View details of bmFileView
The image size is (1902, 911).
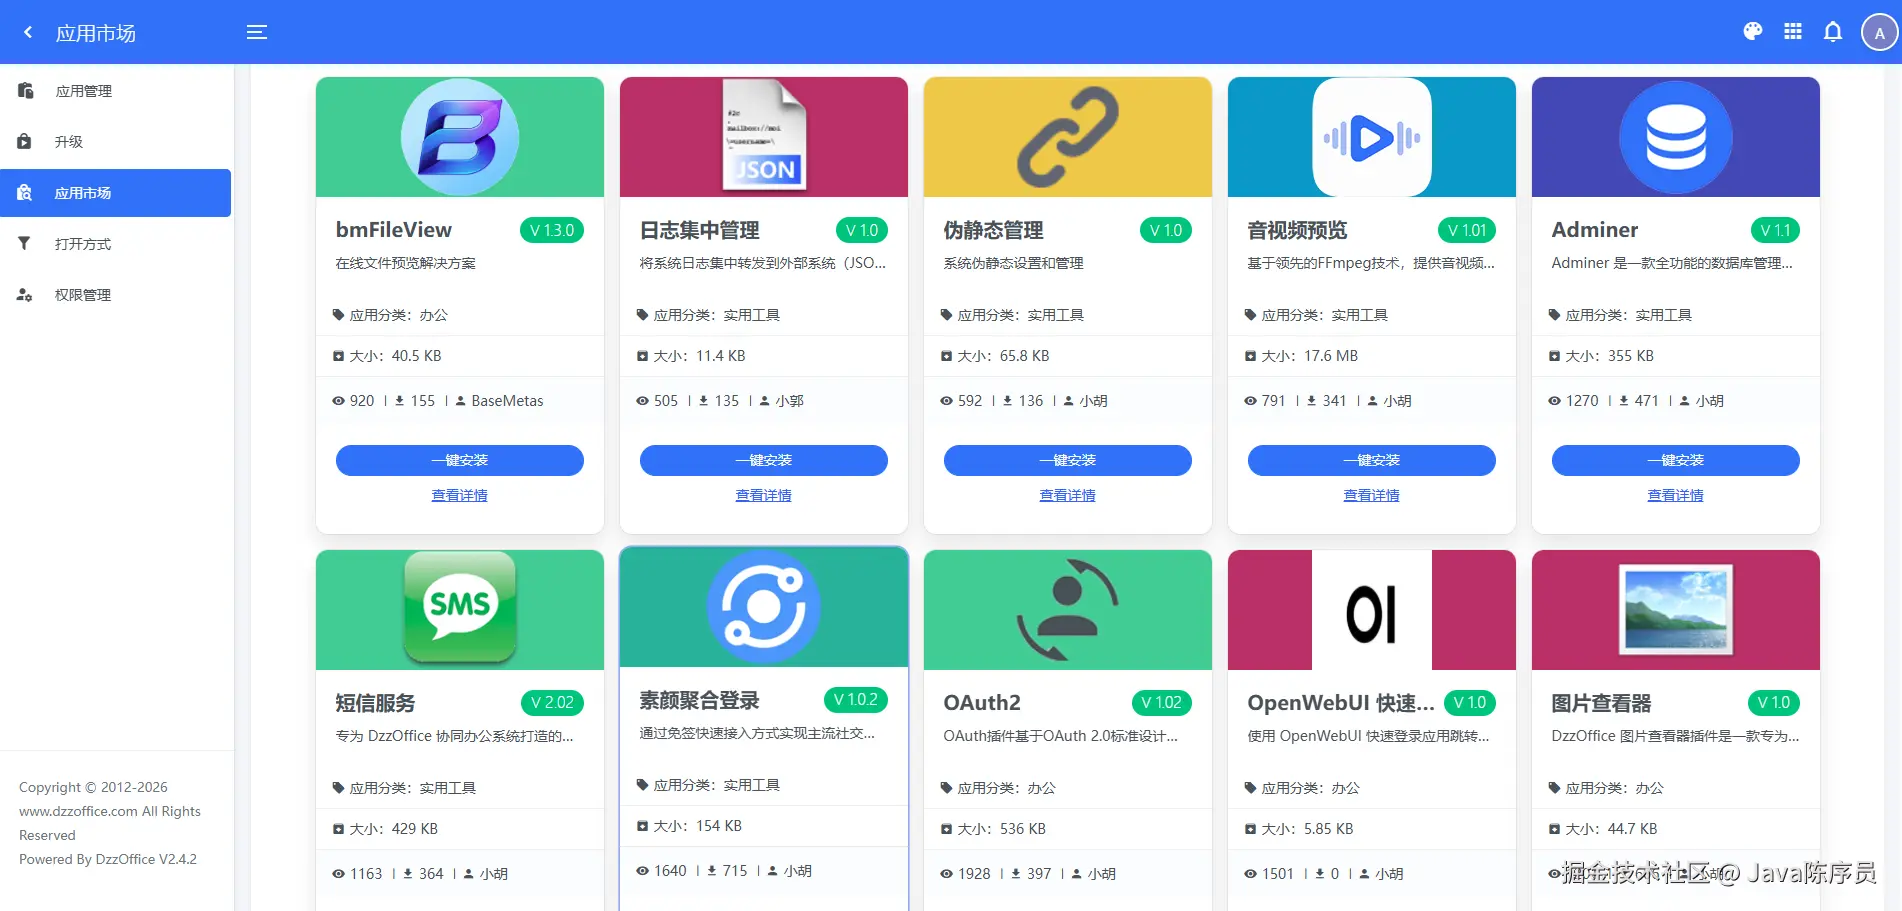460,495
